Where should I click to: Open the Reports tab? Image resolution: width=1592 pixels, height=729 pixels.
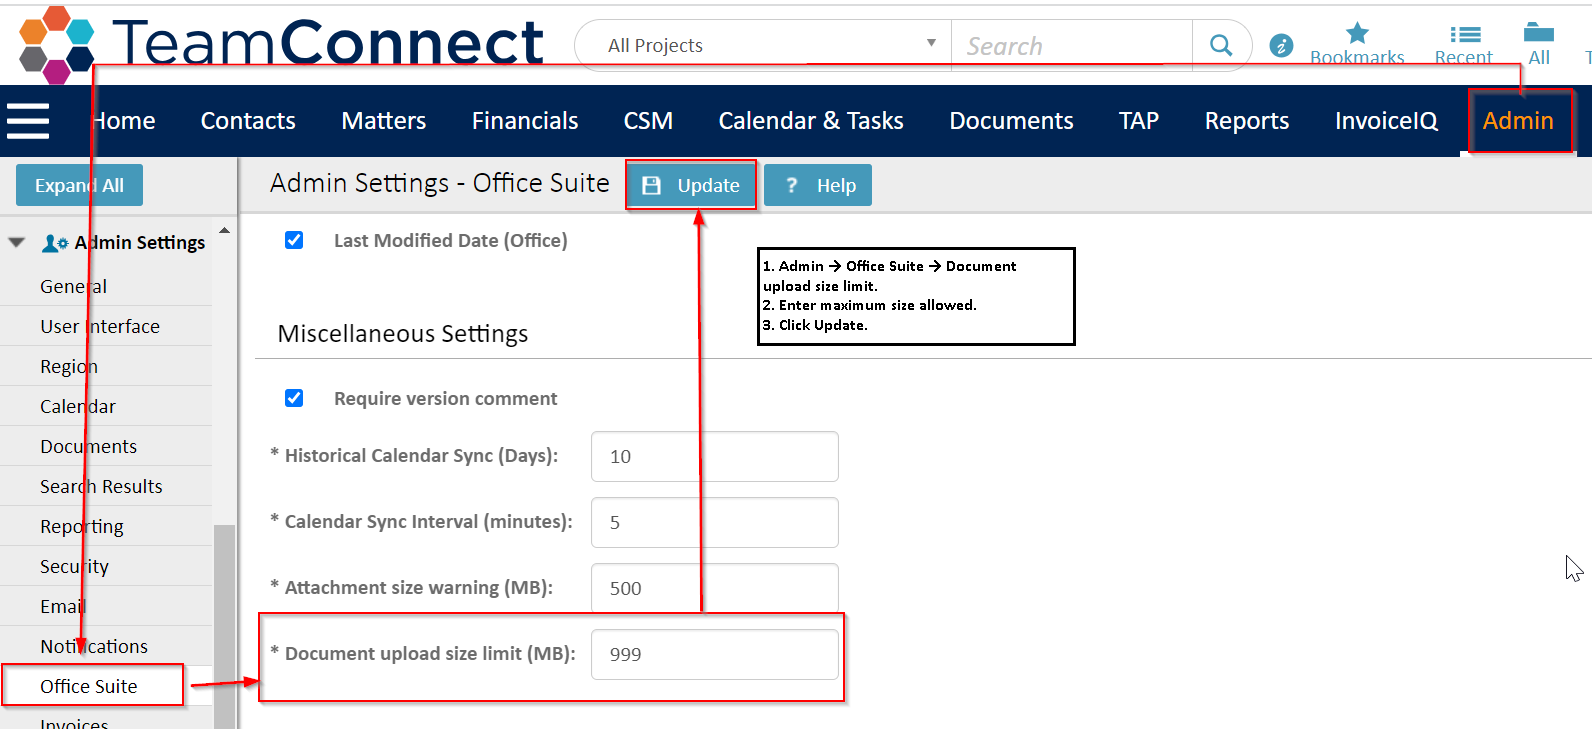[x=1247, y=121]
